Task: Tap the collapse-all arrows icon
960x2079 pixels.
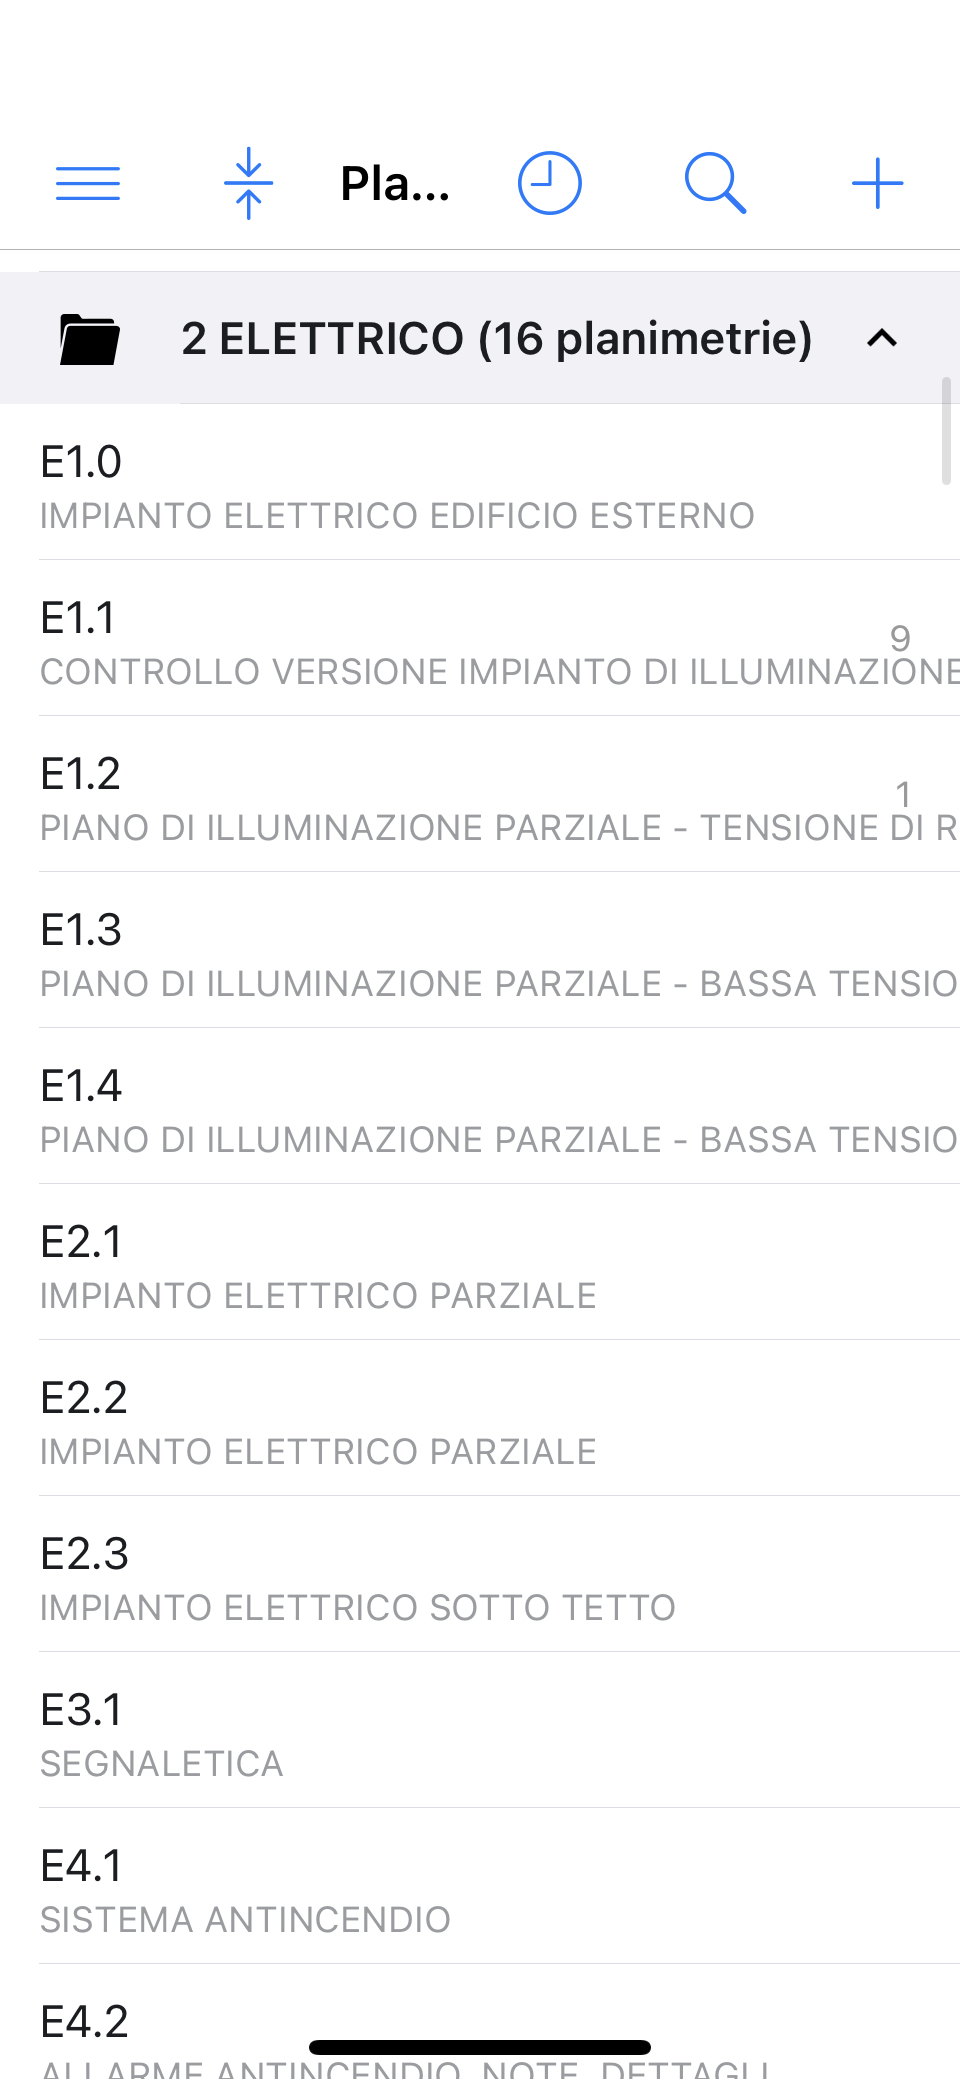Action: click(249, 183)
